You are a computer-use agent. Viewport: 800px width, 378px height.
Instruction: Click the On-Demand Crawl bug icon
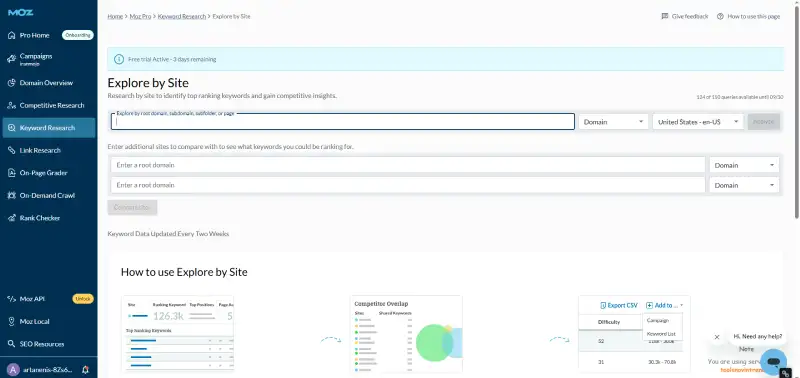click(x=12, y=195)
